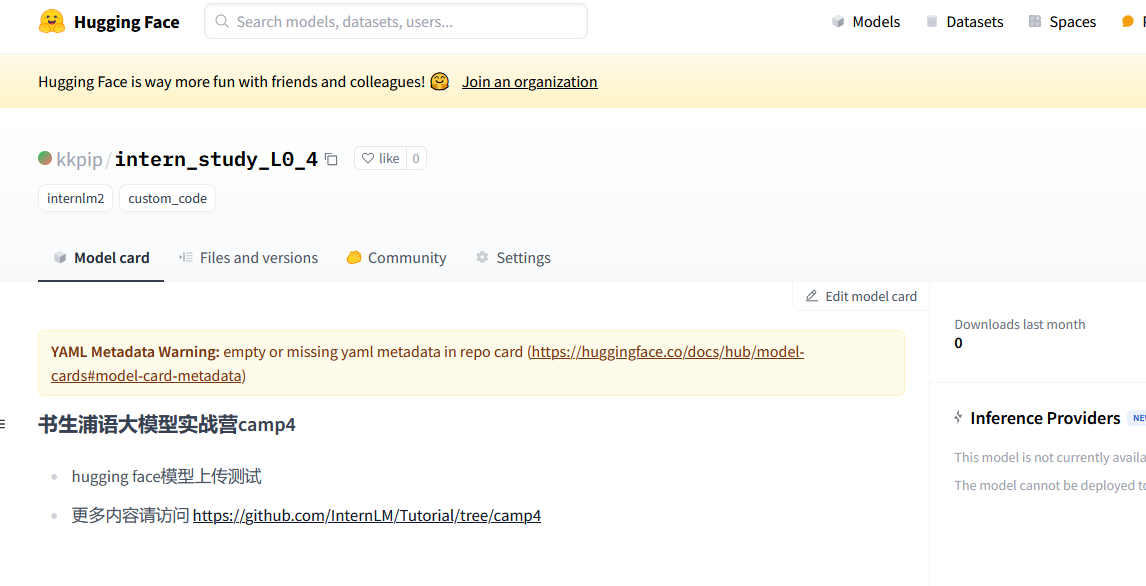
Task: Focus the search models, datasets, users field
Action: pyautogui.click(x=396, y=21)
